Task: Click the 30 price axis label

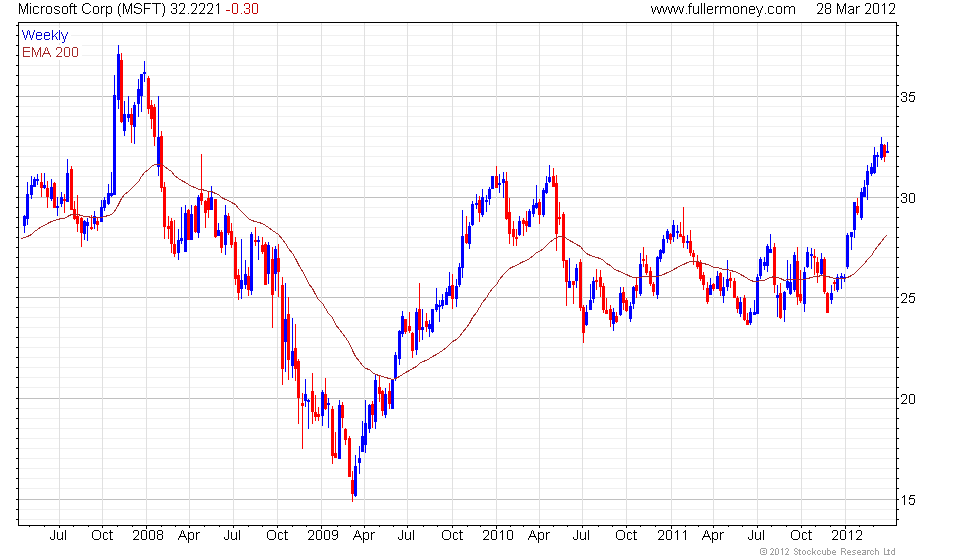Action: click(908, 198)
